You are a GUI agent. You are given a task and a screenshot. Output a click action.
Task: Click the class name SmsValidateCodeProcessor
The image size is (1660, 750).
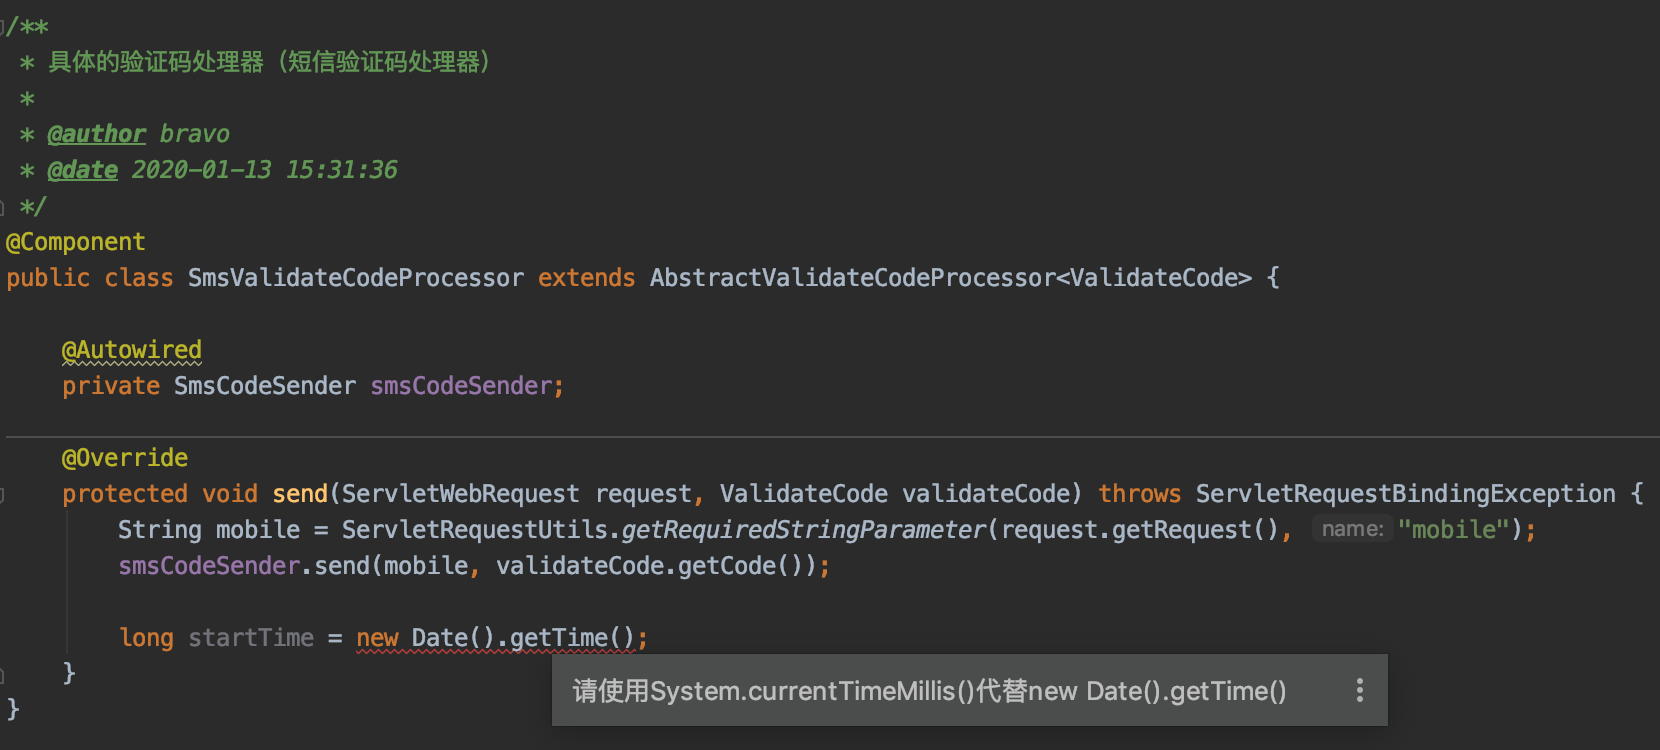point(355,278)
